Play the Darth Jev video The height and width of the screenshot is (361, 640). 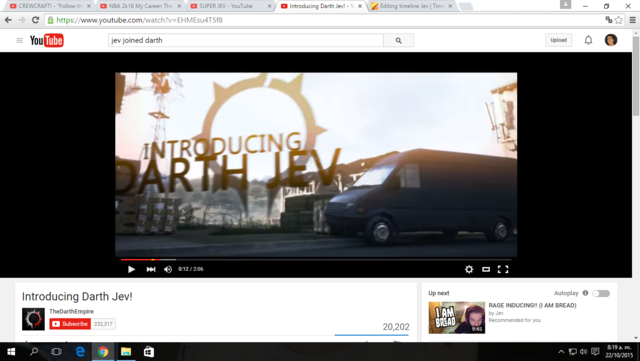[131, 269]
